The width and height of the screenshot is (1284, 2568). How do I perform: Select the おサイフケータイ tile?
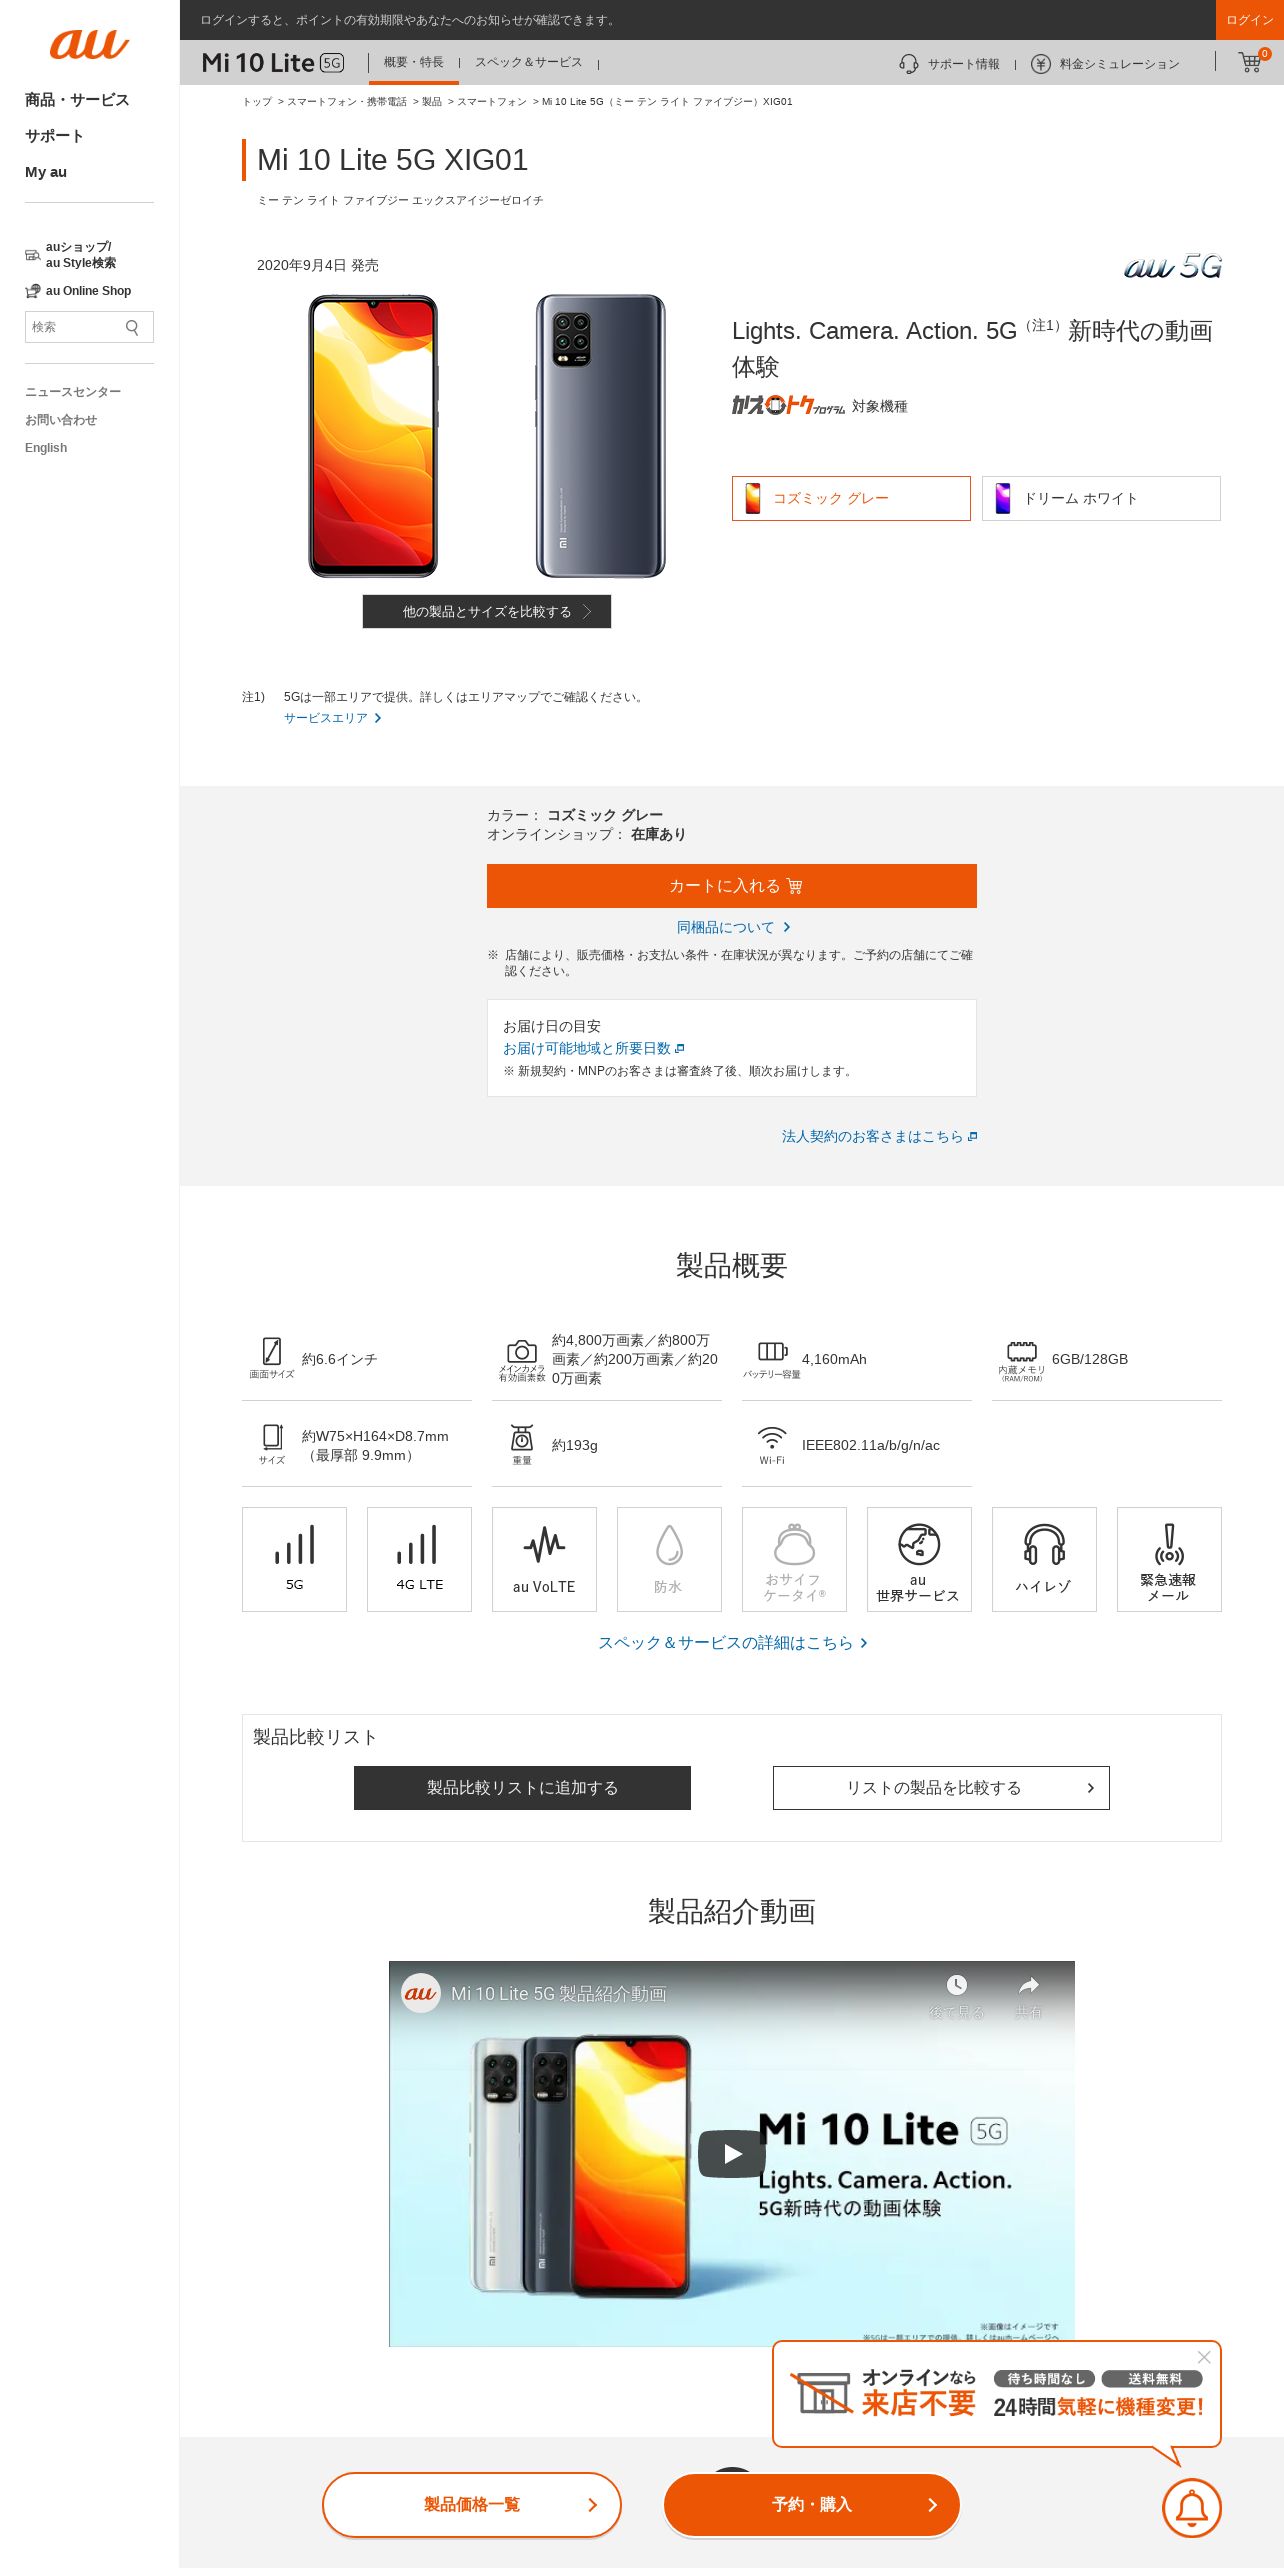[x=794, y=1559]
